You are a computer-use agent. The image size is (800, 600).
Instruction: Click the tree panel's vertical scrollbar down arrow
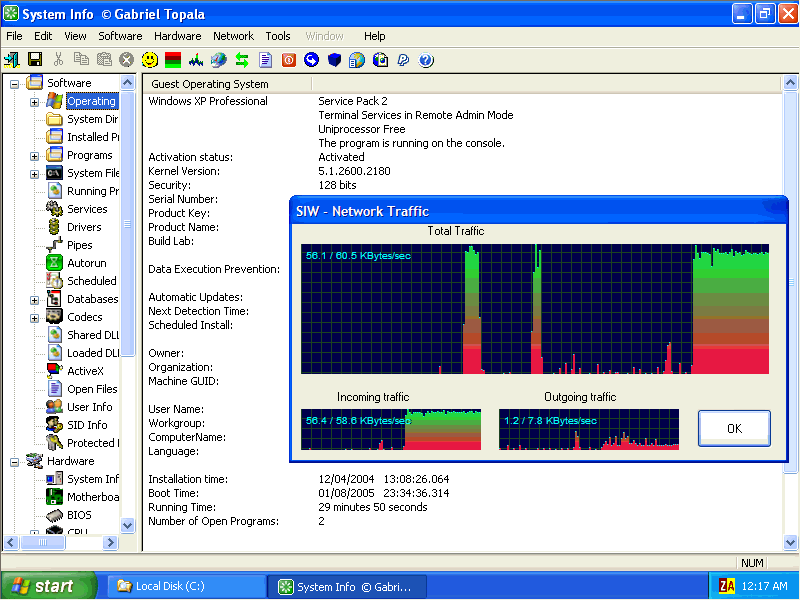coord(128,524)
